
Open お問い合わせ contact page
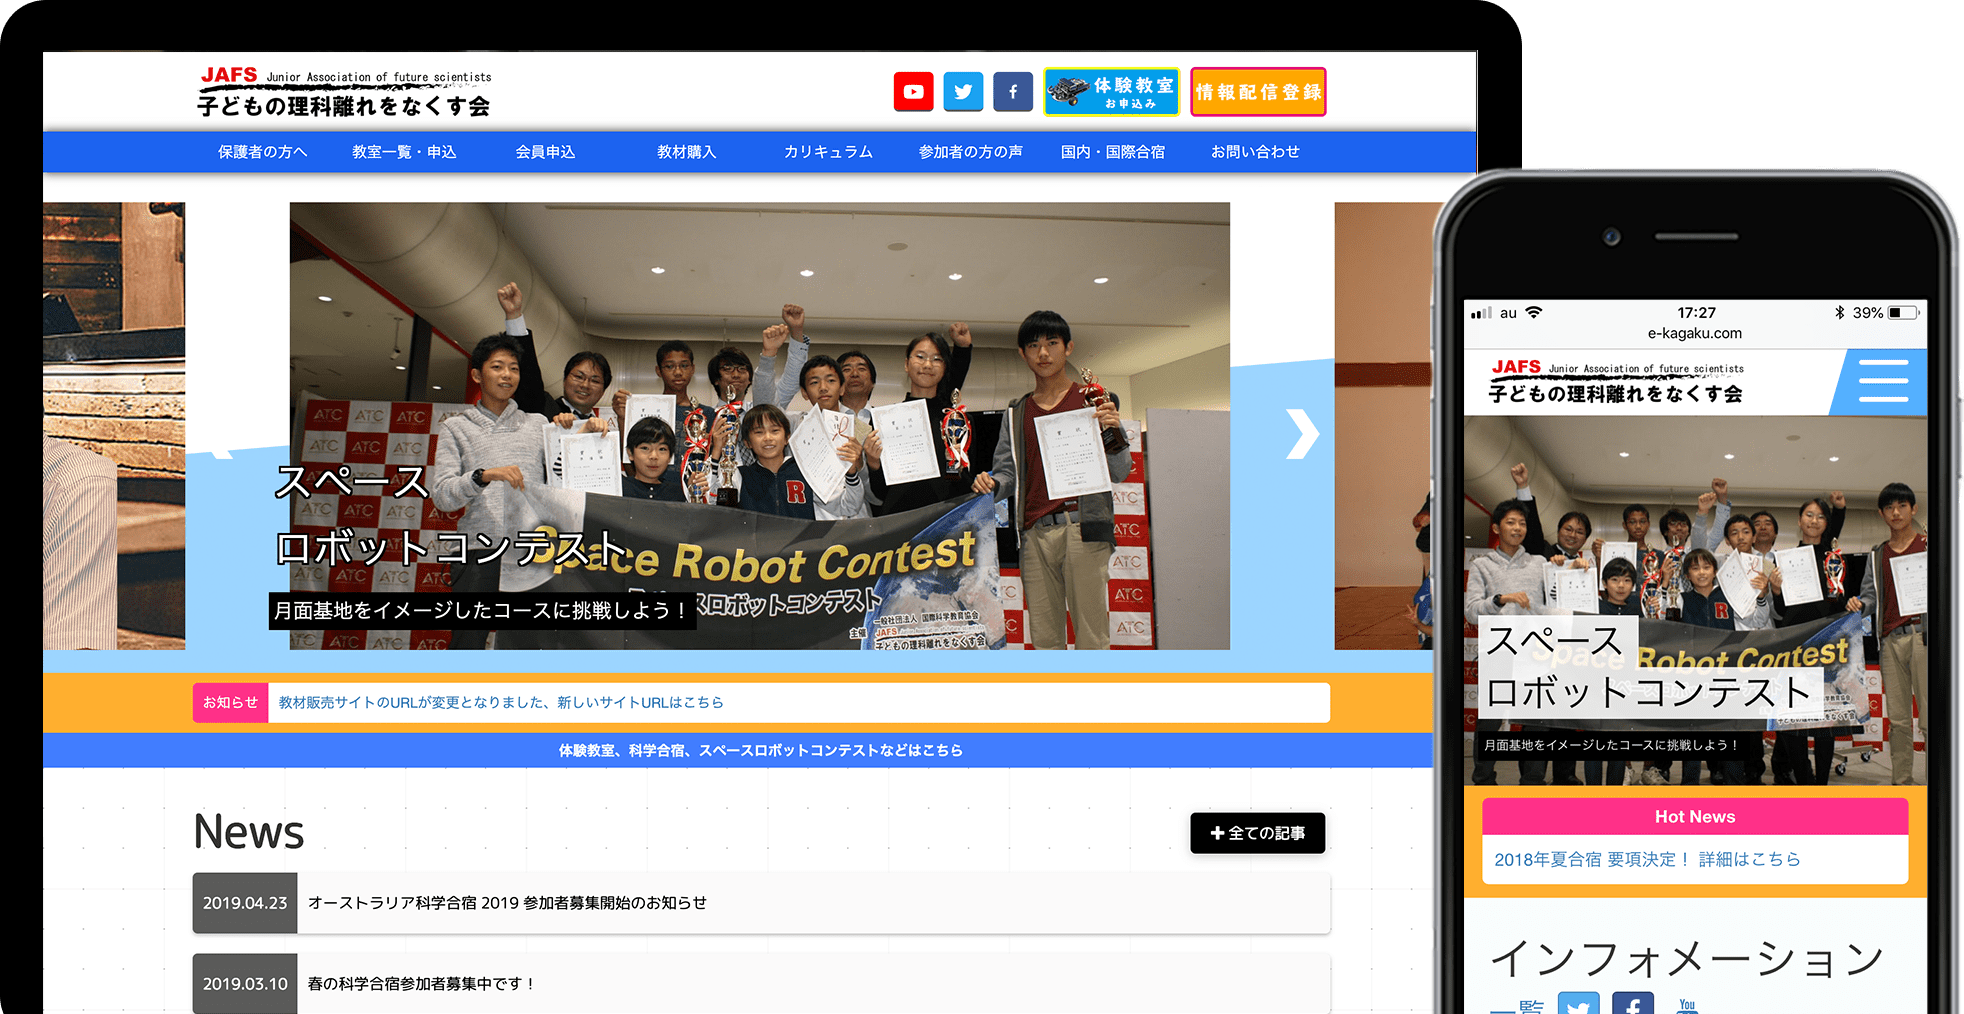1255,152
